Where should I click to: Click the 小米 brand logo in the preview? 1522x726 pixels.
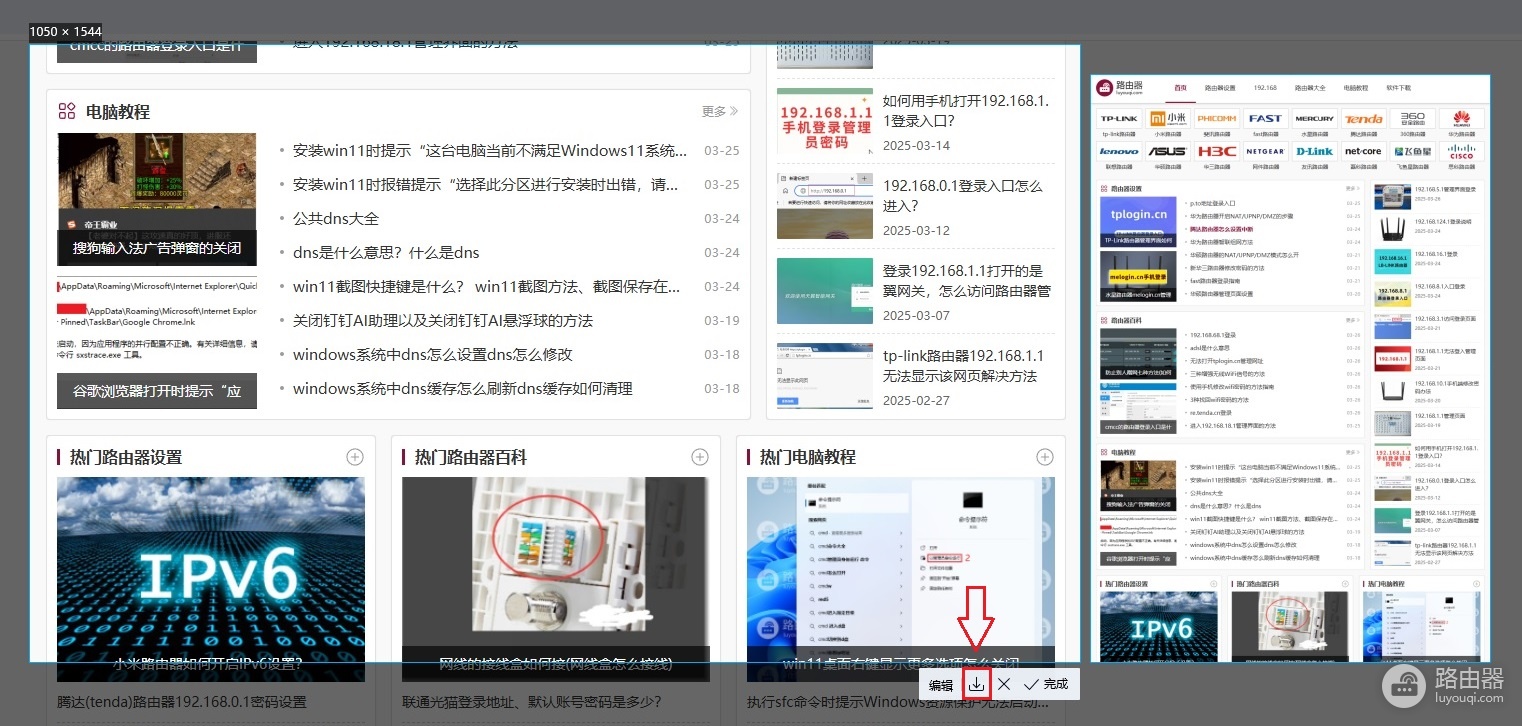pyautogui.click(x=1168, y=118)
